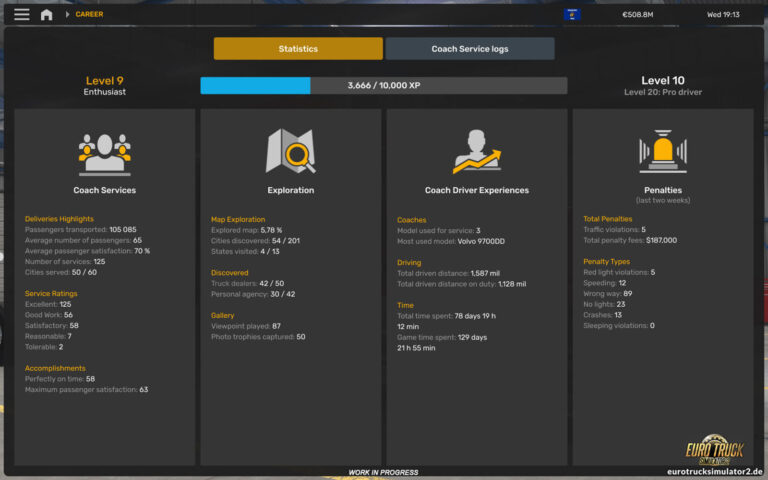Click the blue flag icon in top bar
This screenshot has height=480, width=768.
pyautogui.click(x=573, y=14)
